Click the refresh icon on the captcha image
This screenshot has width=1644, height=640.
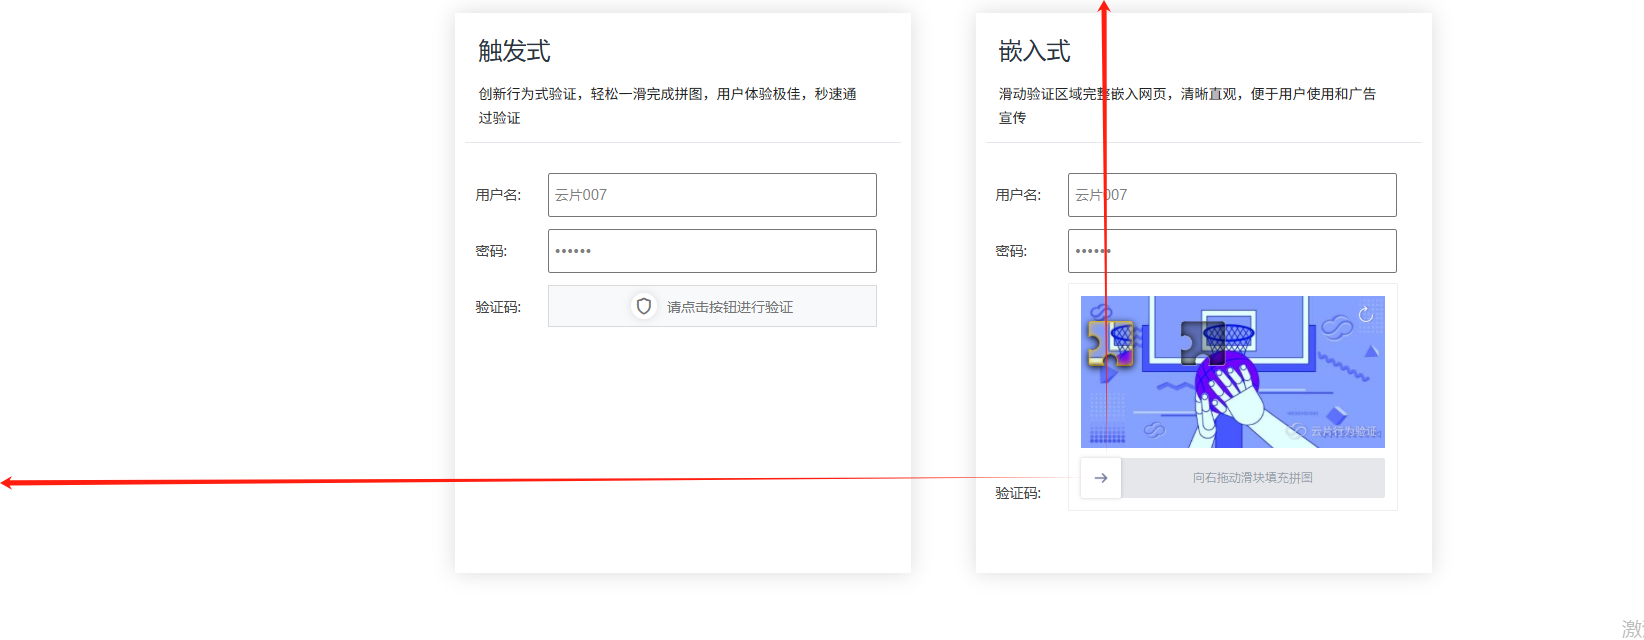coord(1366,315)
